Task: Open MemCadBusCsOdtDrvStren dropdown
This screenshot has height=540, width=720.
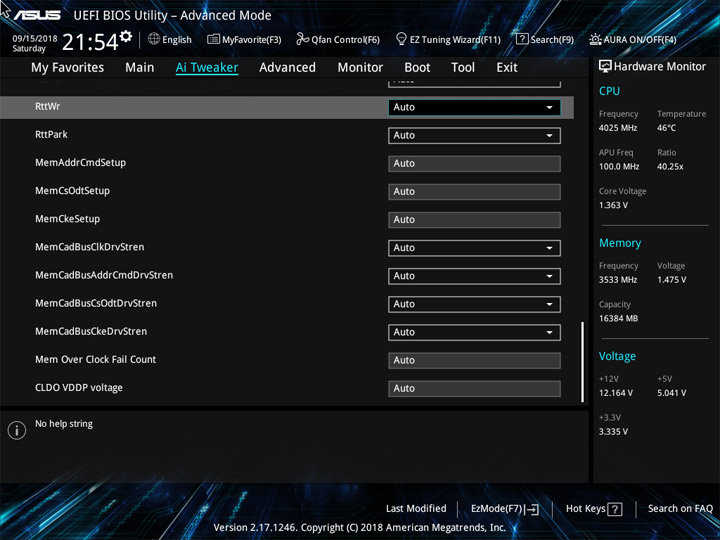Action: [x=474, y=304]
